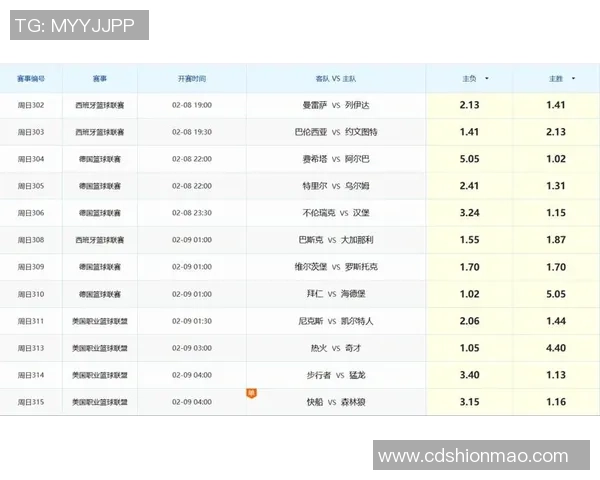This screenshot has width=600, height=480.
Task: Click the 热火 vs 奇才 matchup
Action: tap(336, 348)
